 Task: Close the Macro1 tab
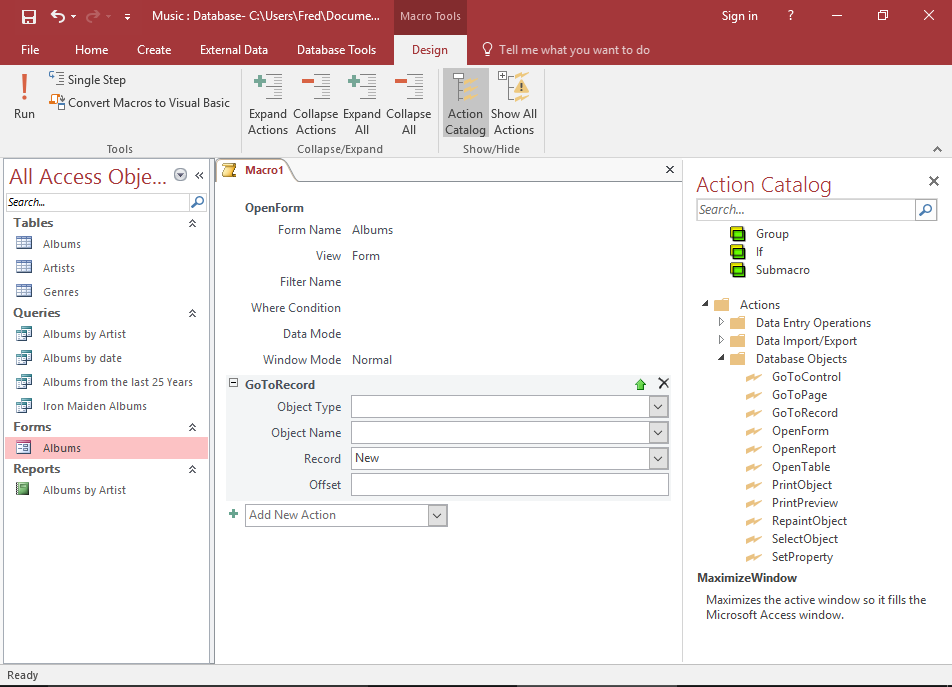(670, 170)
